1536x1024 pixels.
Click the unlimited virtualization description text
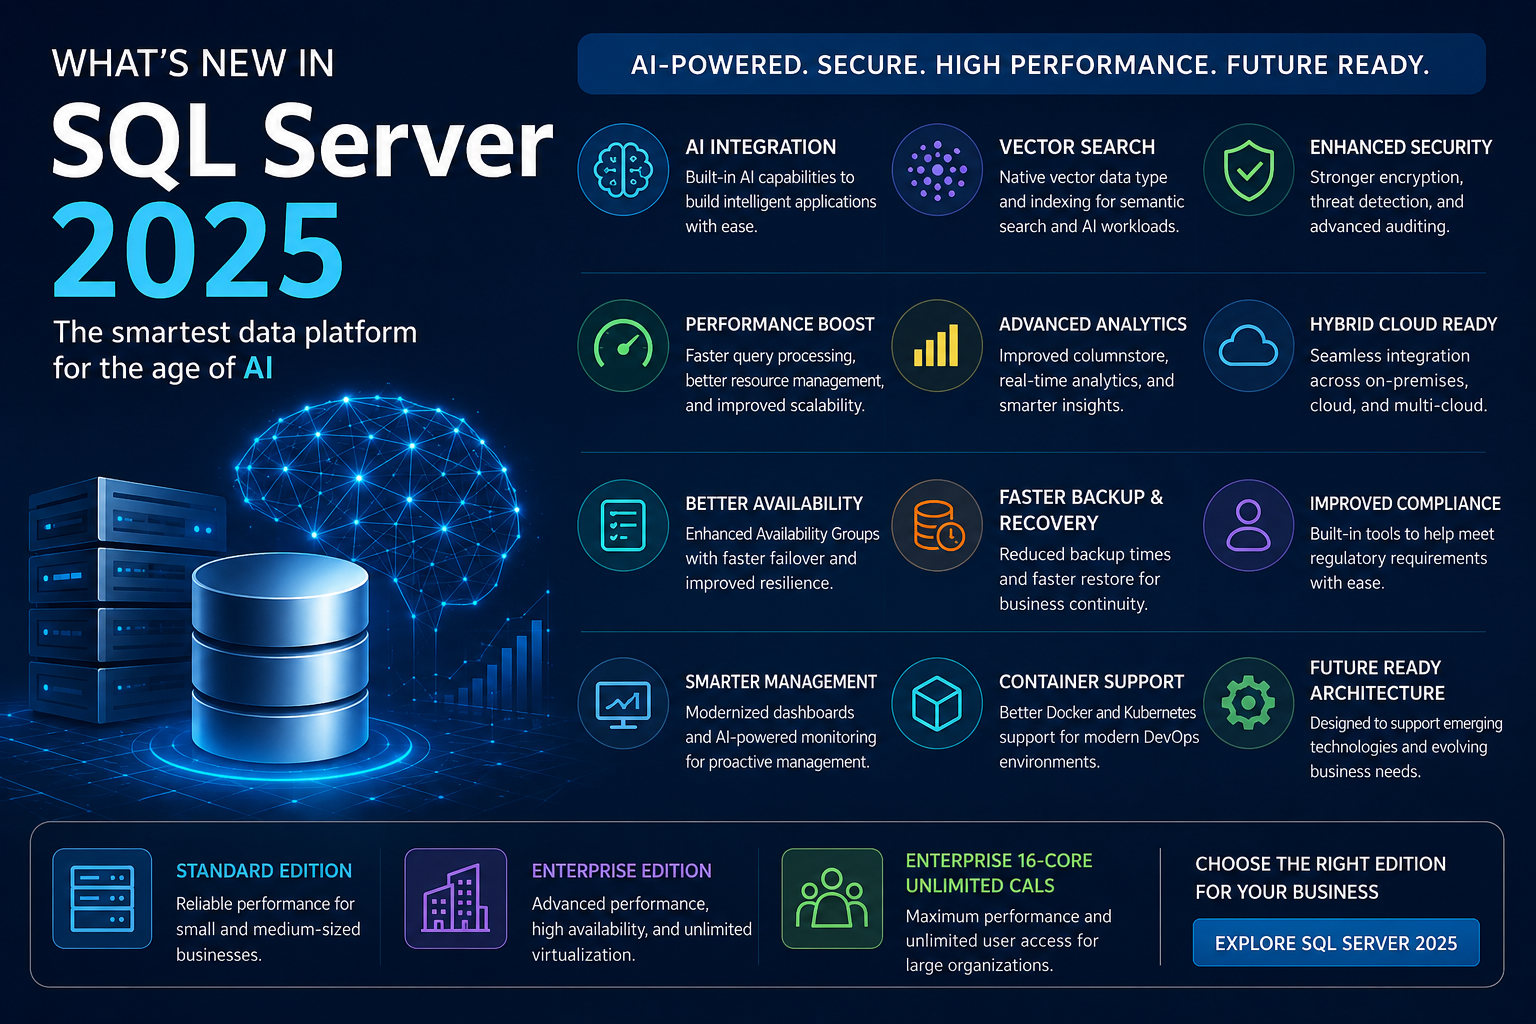(642, 929)
